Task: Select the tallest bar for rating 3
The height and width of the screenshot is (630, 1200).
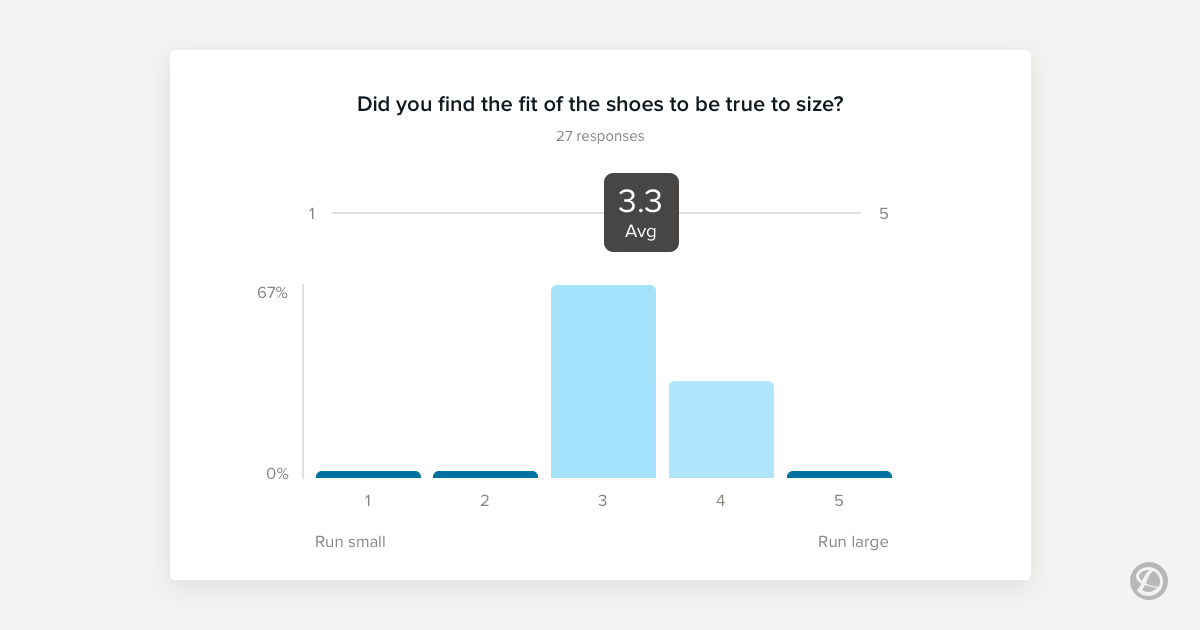Action: pyautogui.click(x=603, y=382)
